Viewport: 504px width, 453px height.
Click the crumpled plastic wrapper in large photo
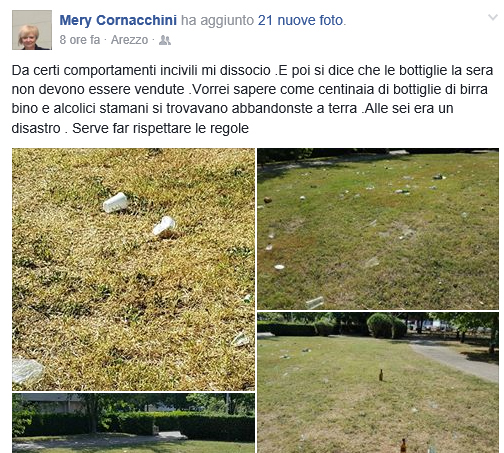coord(27,371)
